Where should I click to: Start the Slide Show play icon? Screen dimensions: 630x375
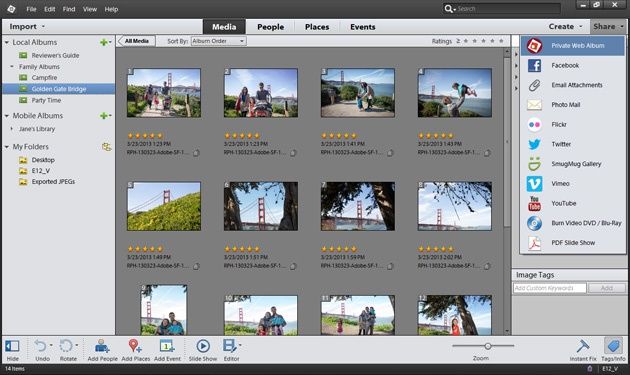pos(203,346)
